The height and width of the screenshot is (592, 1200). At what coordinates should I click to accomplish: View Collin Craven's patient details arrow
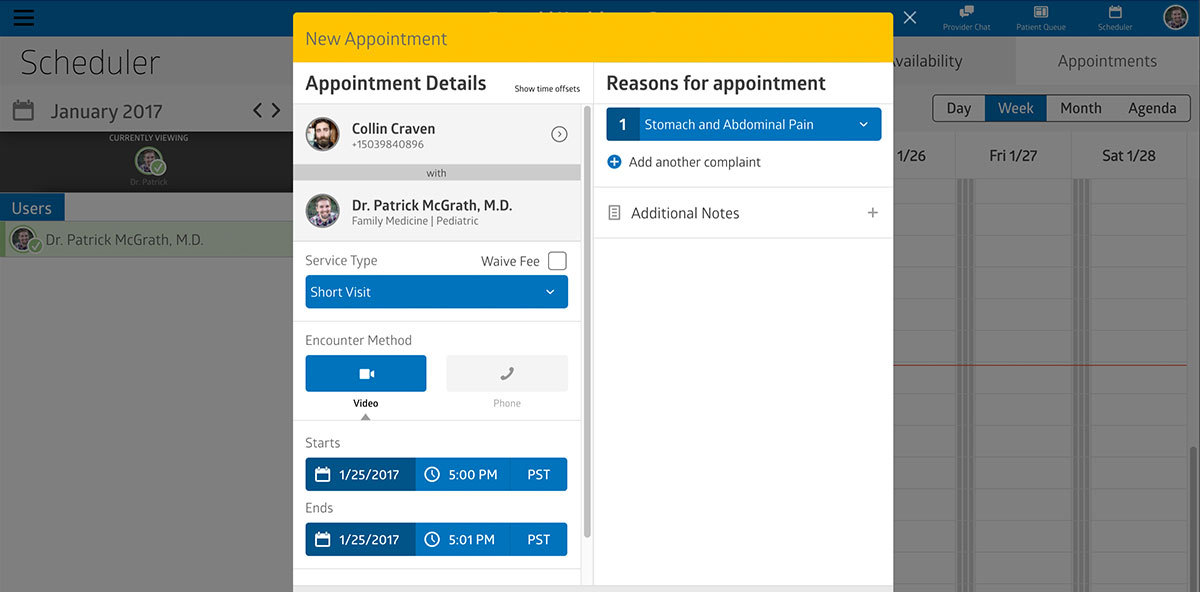pyautogui.click(x=559, y=135)
